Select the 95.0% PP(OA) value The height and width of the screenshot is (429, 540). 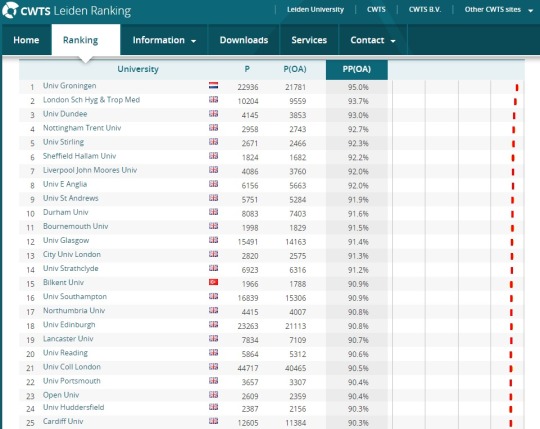[358, 87]
